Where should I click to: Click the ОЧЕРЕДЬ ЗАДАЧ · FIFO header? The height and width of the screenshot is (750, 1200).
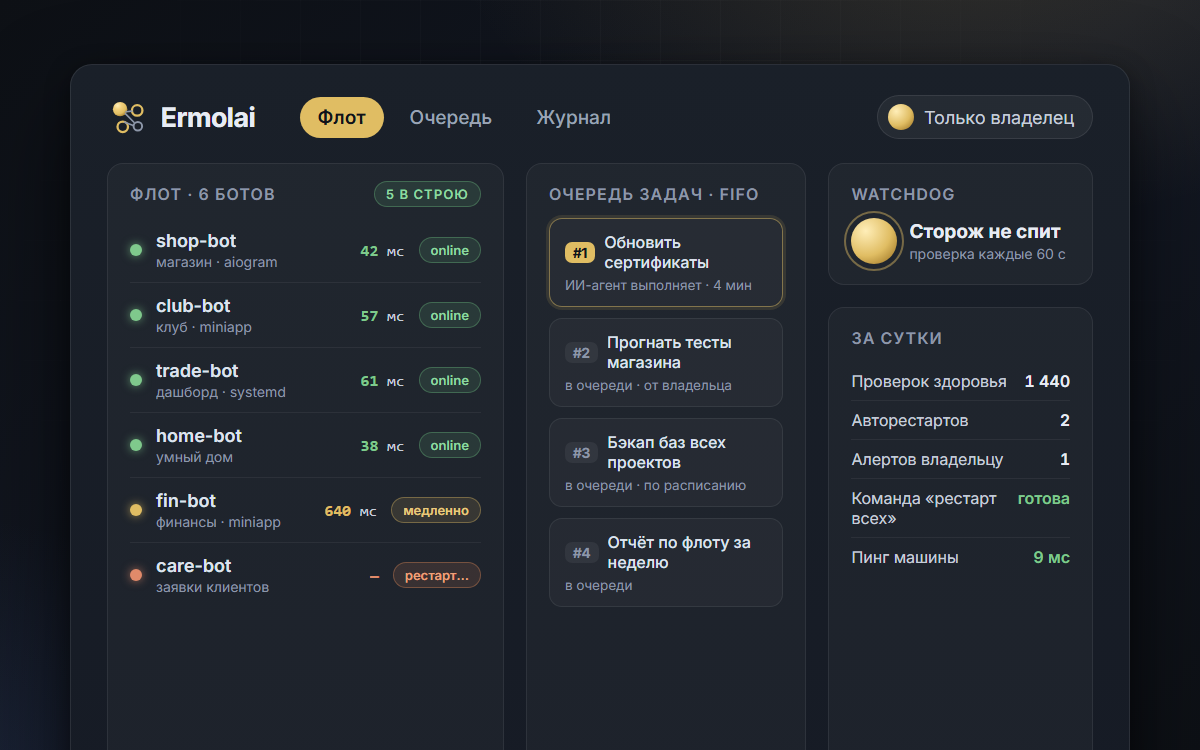point(654,194)
